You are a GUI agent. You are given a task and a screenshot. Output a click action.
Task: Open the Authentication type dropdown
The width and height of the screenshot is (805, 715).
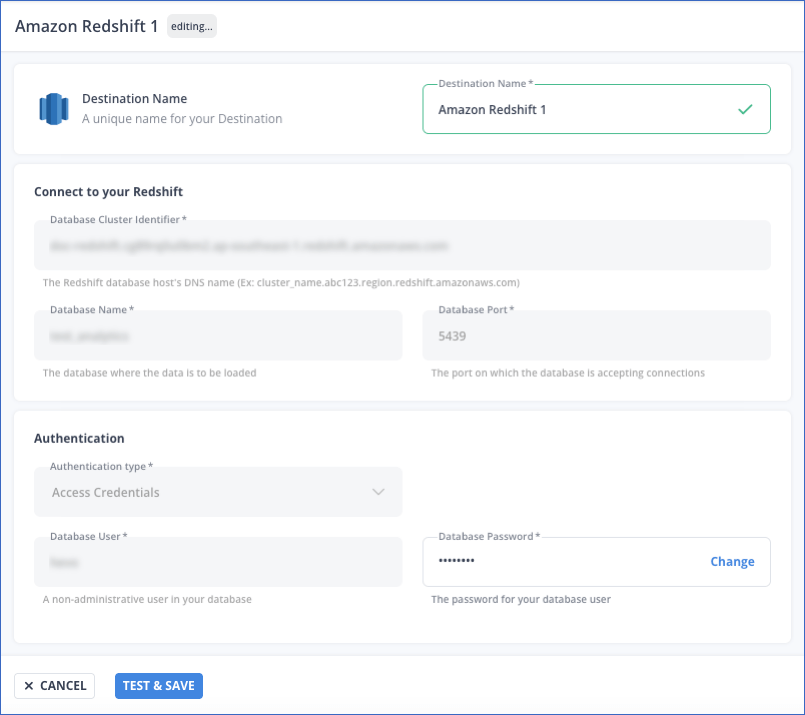point(218,492)
